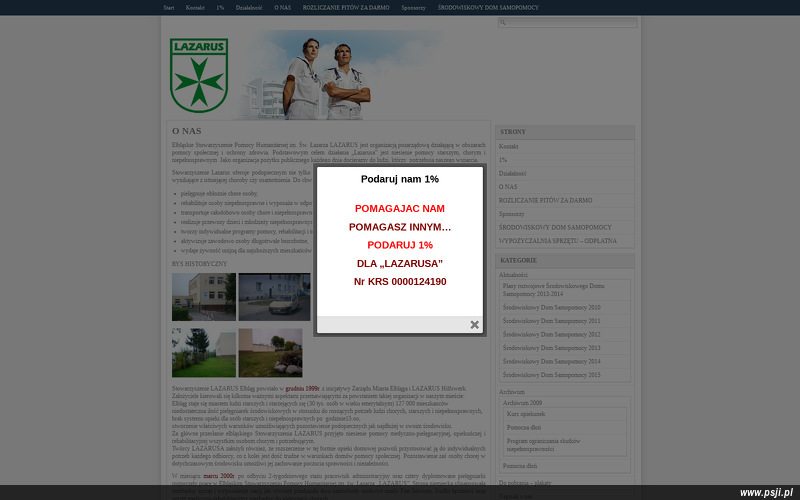This screenshot has width=800, height=500.
Task: Open Plany rozwojowe Środowiskowego Domu Samopomocy 2013-2014
Action: (554, 290)
